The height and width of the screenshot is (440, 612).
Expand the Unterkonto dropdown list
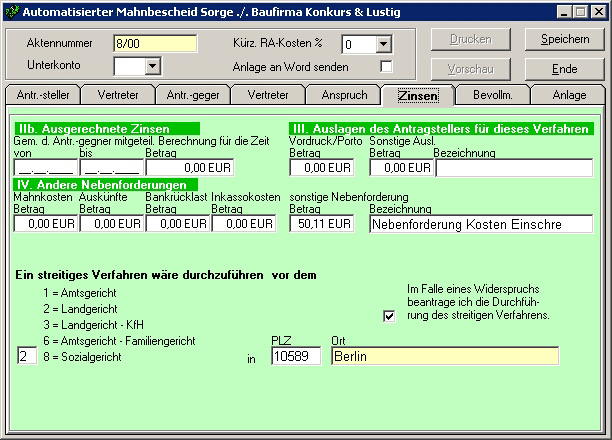pos(153,66)
